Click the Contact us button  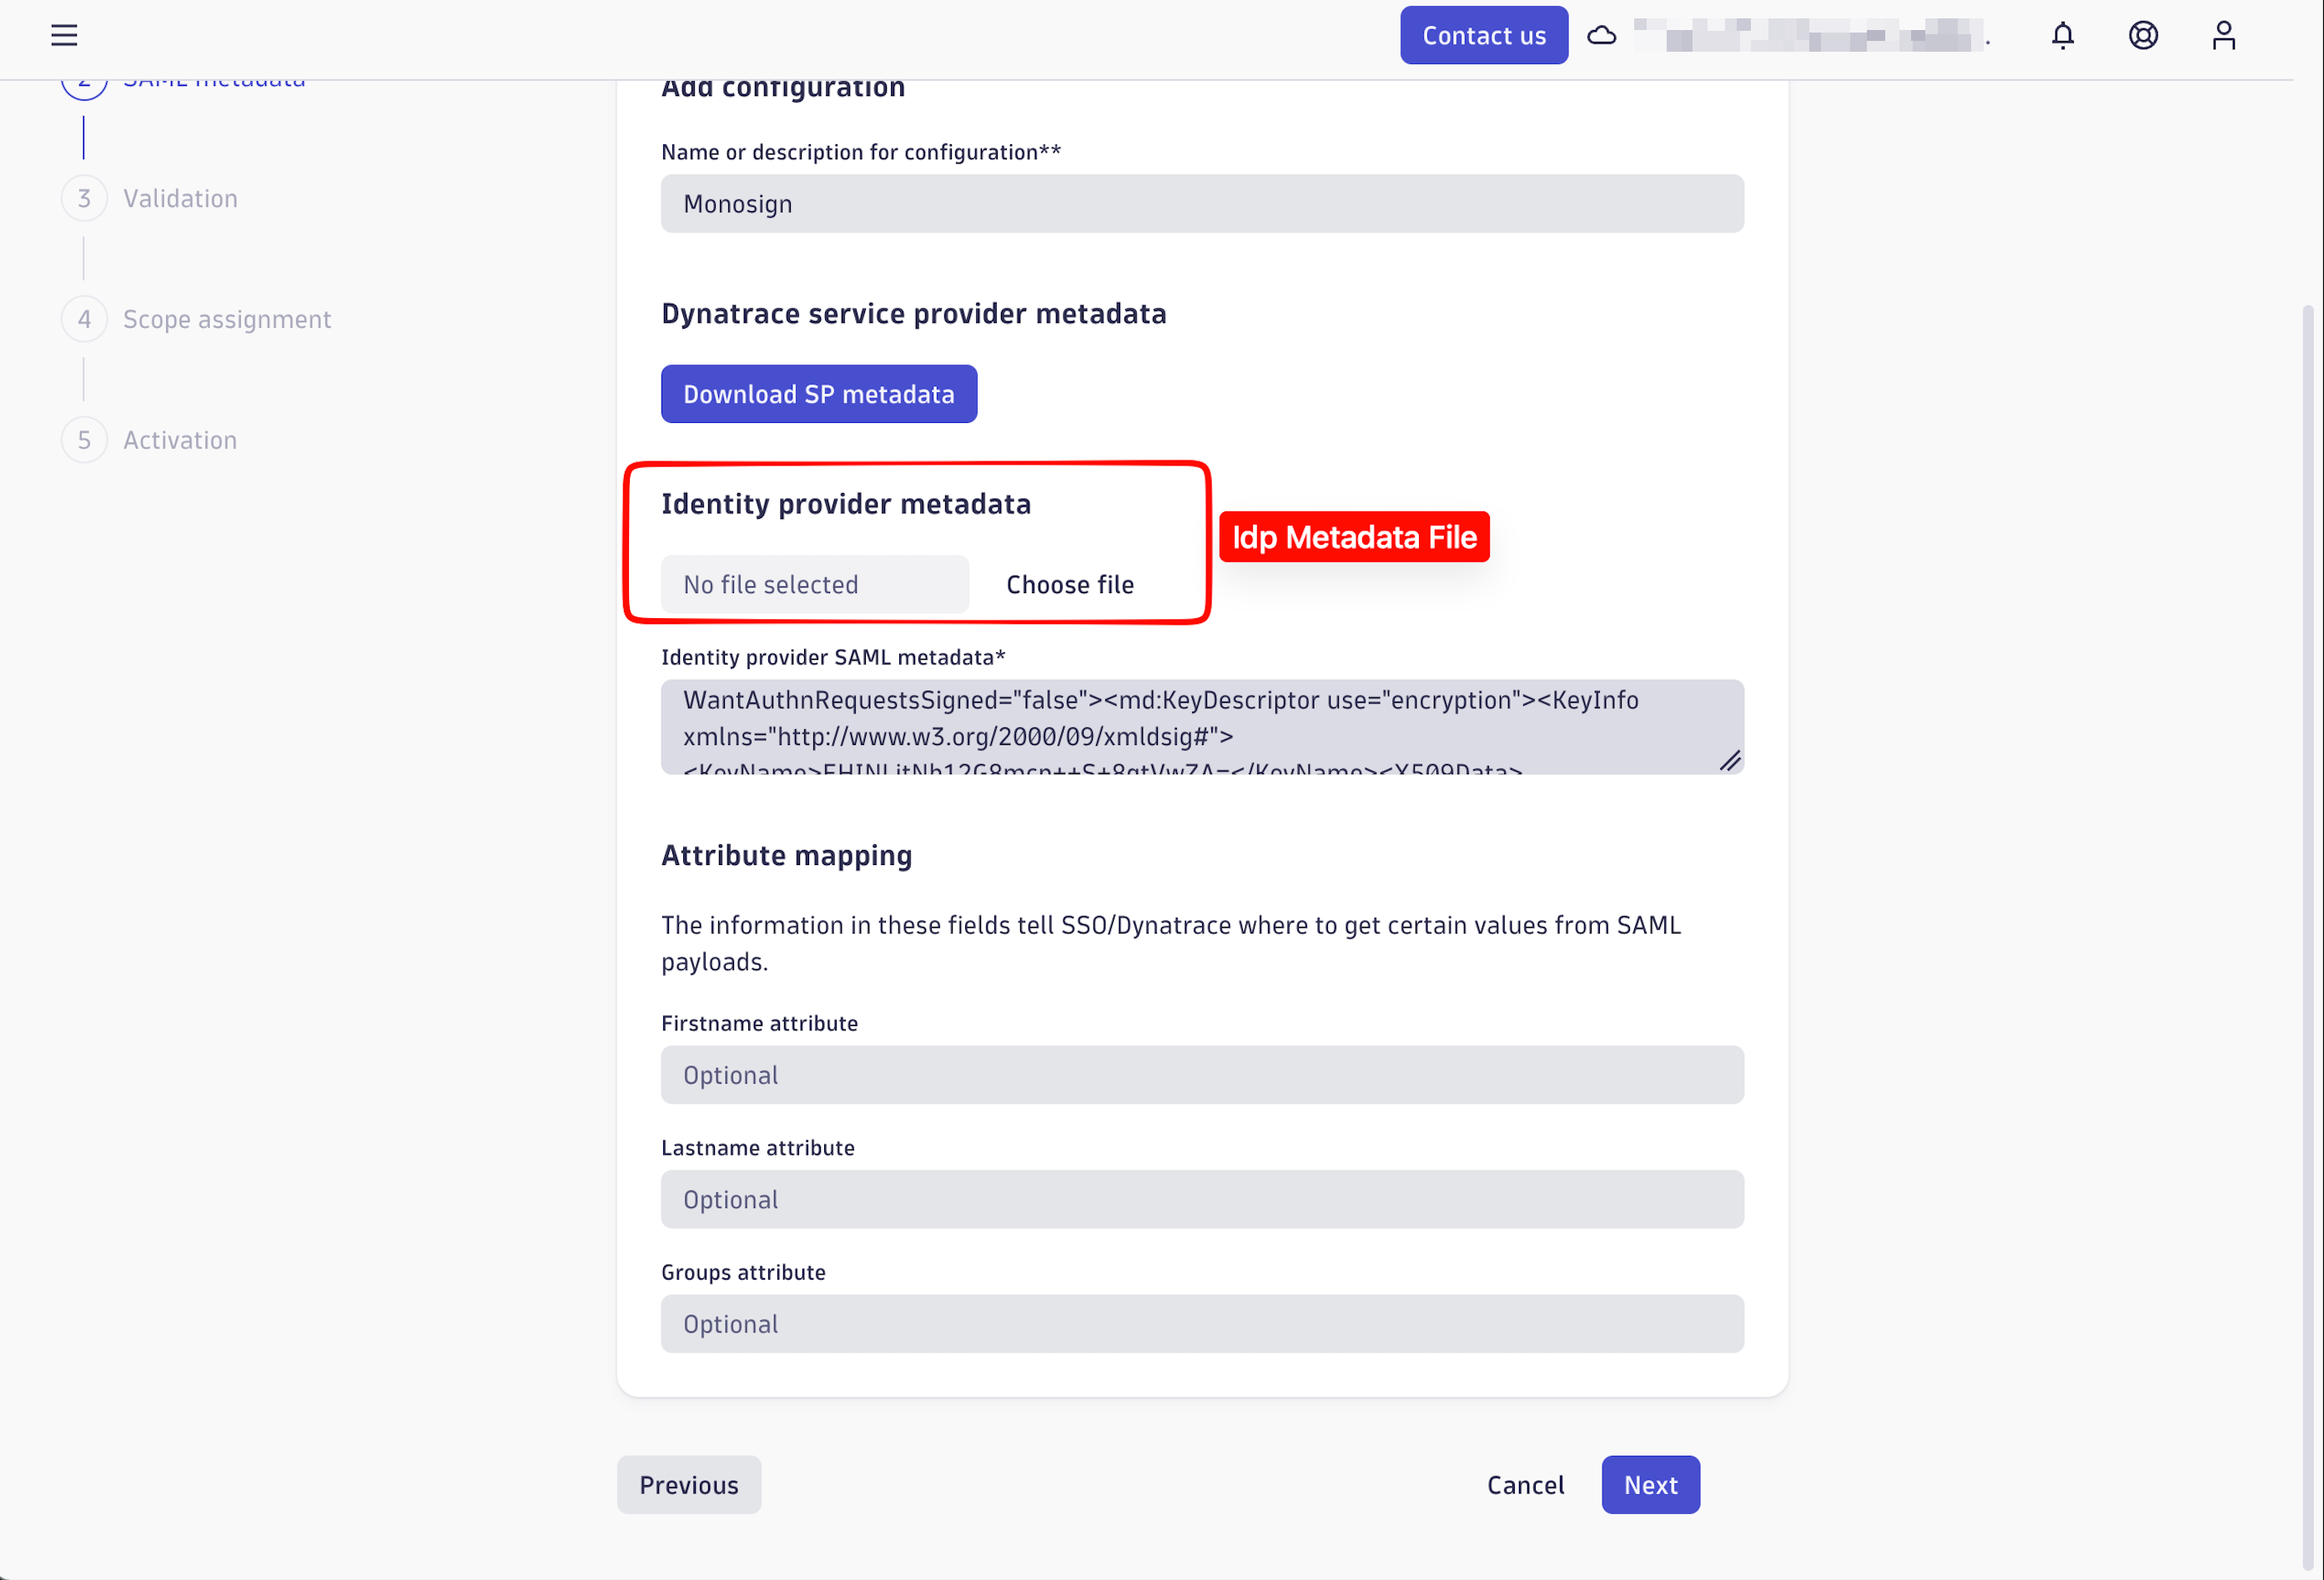pos(1483,35)
